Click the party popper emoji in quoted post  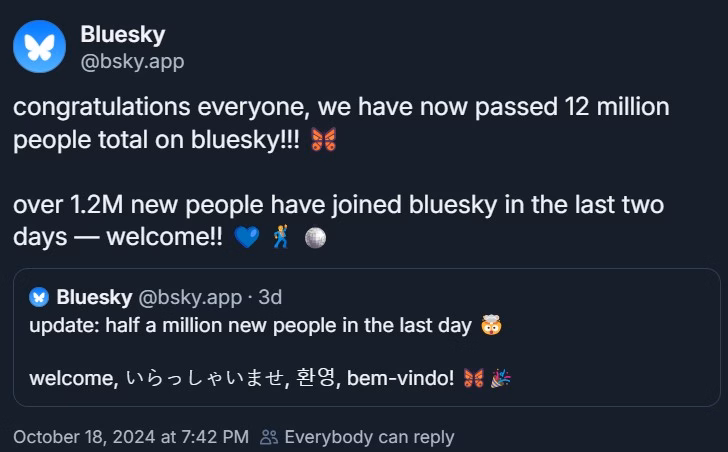pos(501,378)
